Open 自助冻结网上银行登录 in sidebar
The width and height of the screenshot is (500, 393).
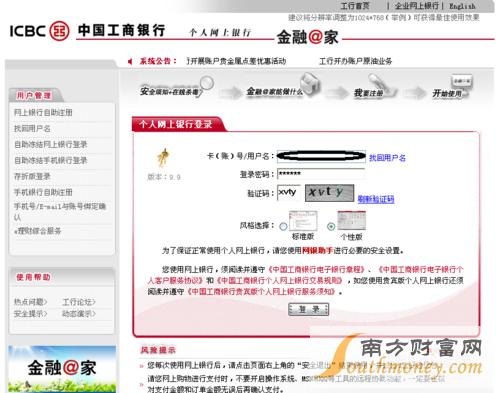point(50,144)
